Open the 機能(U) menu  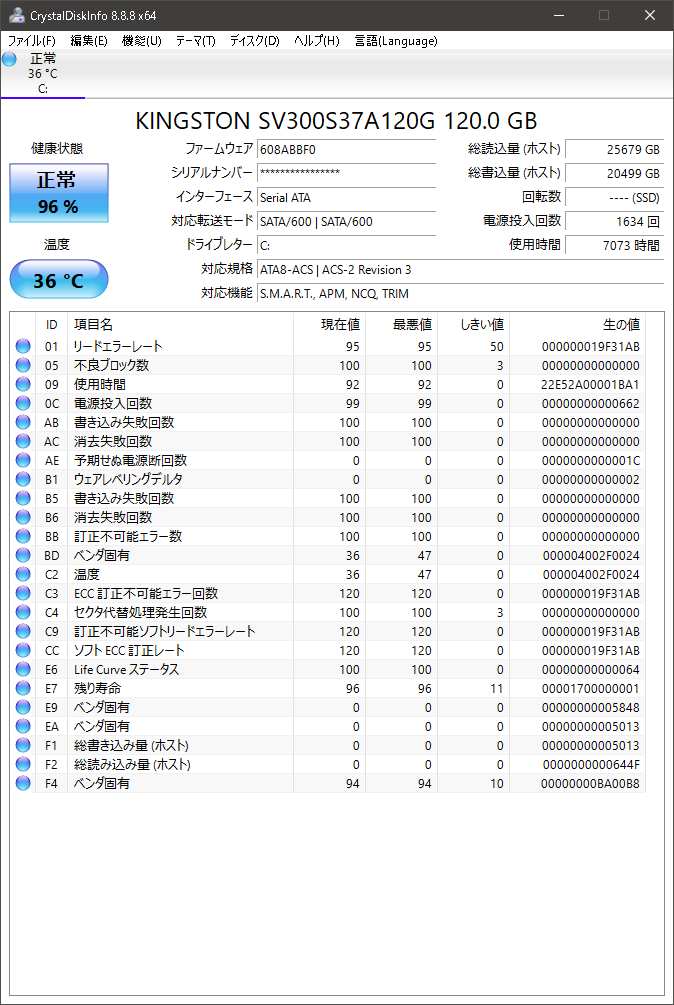[x=142, y=41]
